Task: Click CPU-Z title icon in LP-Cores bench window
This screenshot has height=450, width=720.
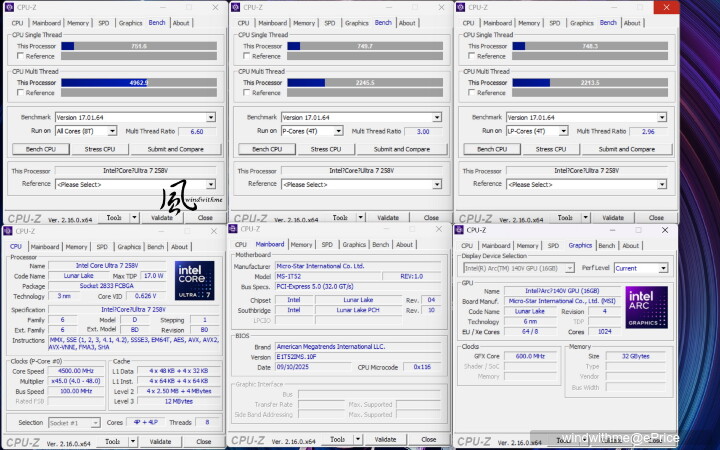Action: tap(461, 7)
